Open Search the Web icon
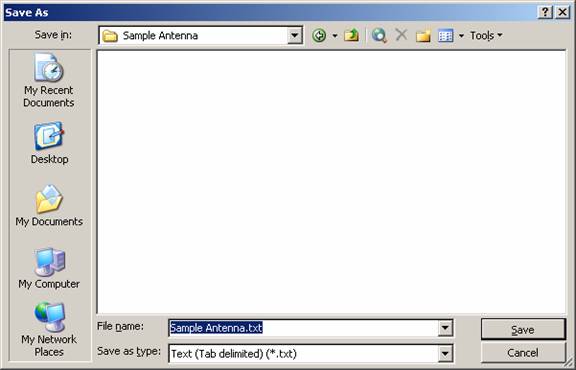576x370 pixels. click(x=379, y=36)
